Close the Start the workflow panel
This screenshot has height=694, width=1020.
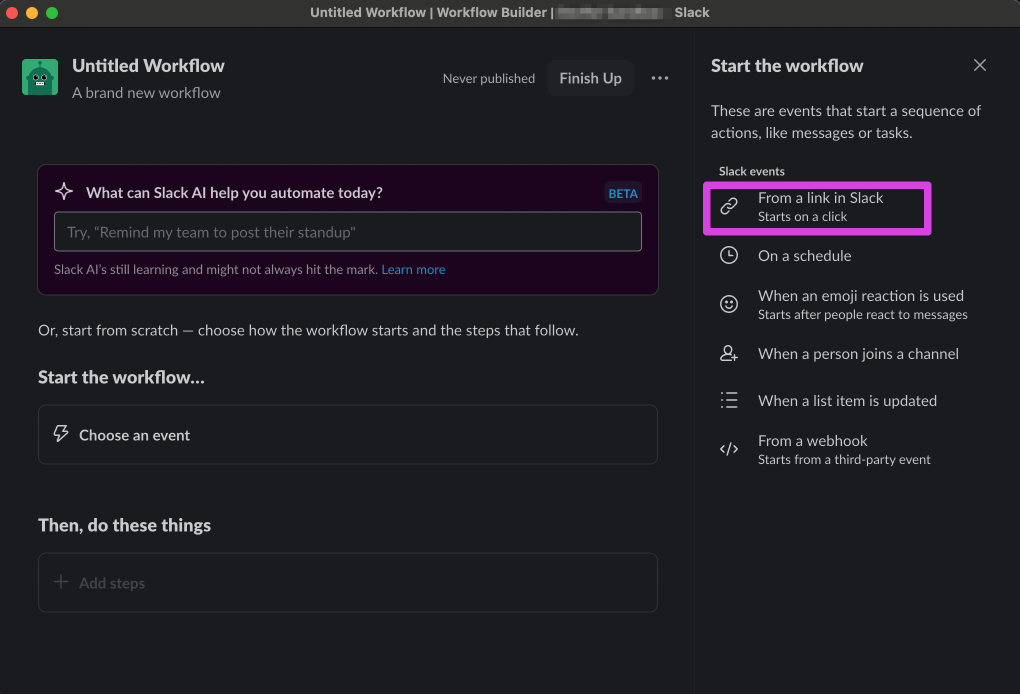pos(980,64)
